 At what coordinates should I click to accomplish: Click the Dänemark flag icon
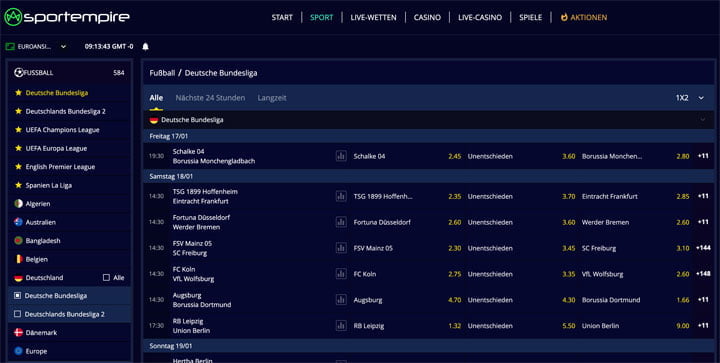pos(18,333)
